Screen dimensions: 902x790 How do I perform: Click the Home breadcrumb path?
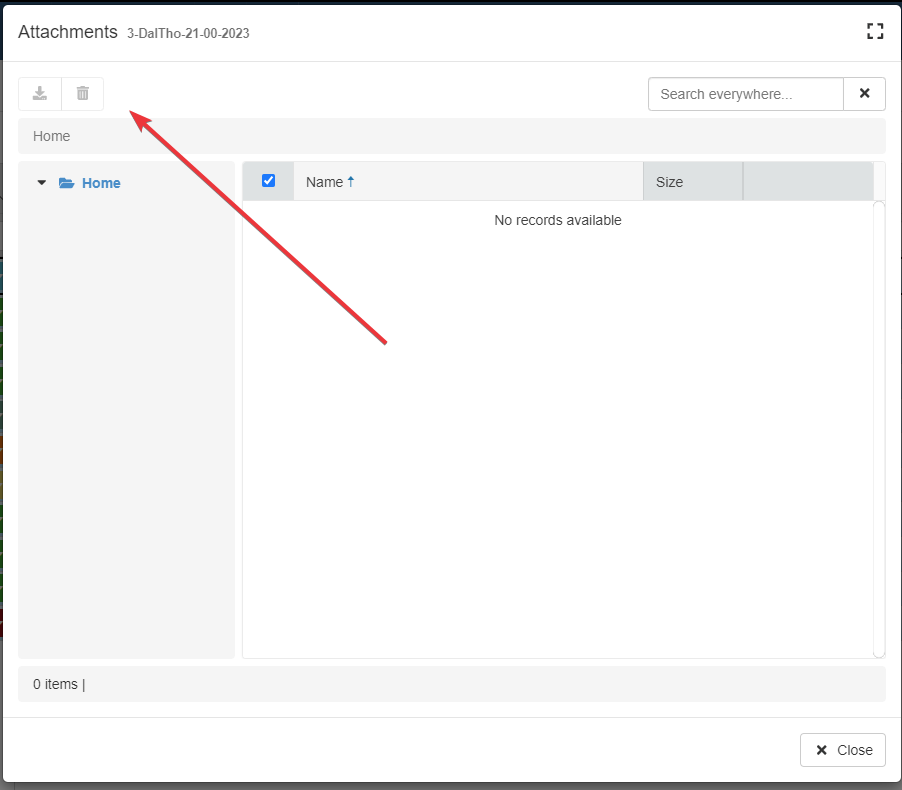(52, 136)
